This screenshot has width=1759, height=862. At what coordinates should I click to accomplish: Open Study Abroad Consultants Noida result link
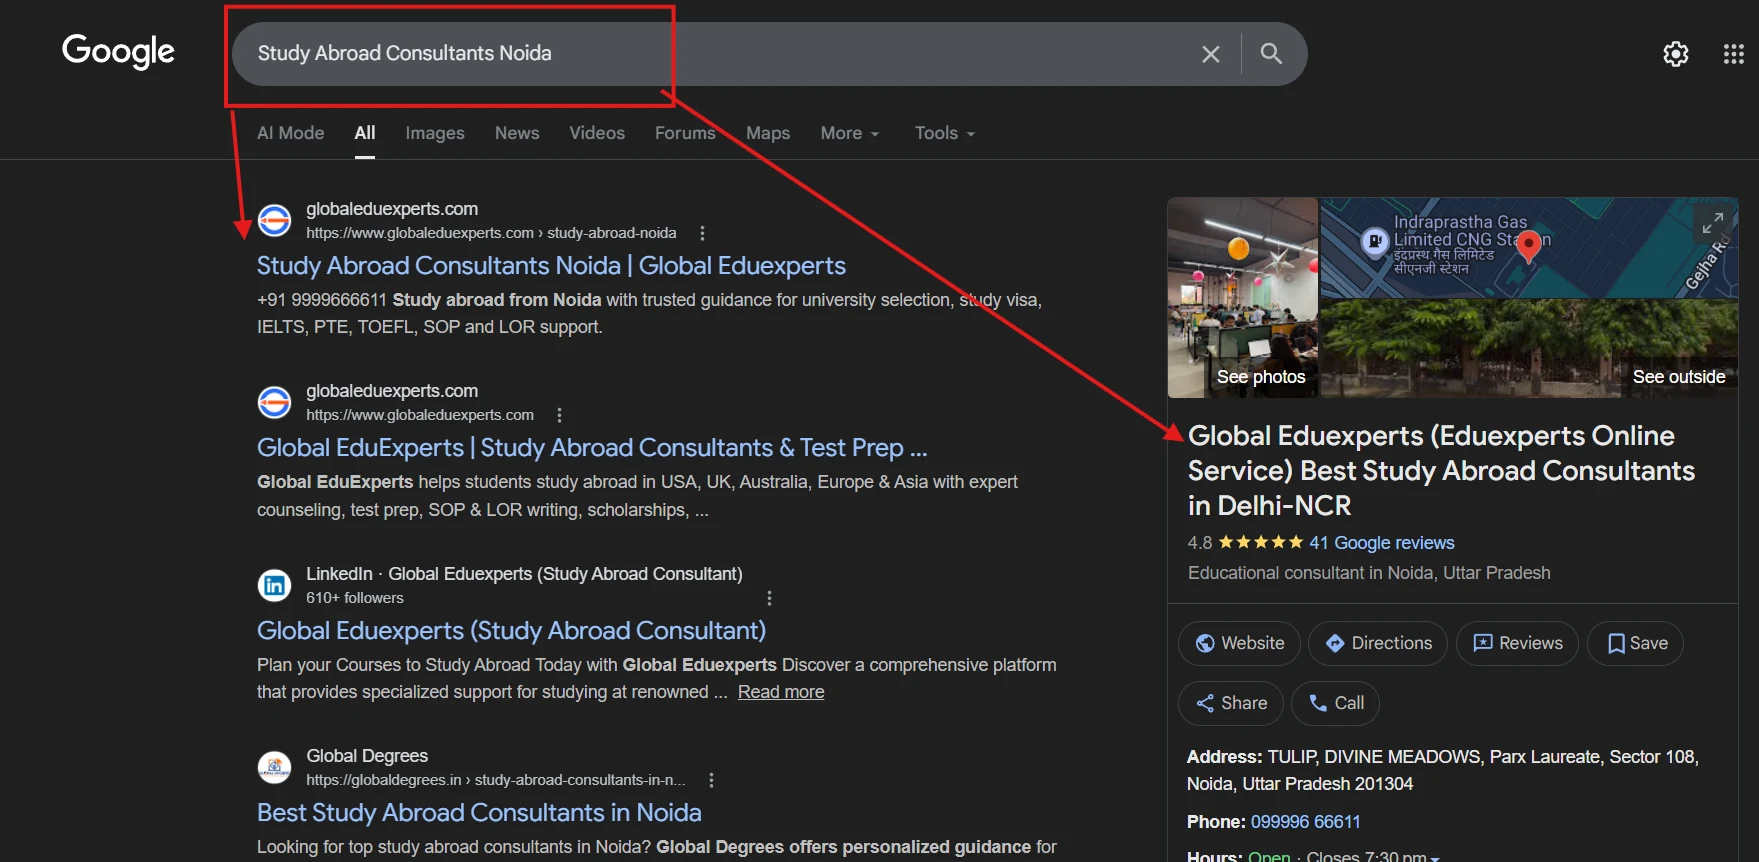point(551,266)
